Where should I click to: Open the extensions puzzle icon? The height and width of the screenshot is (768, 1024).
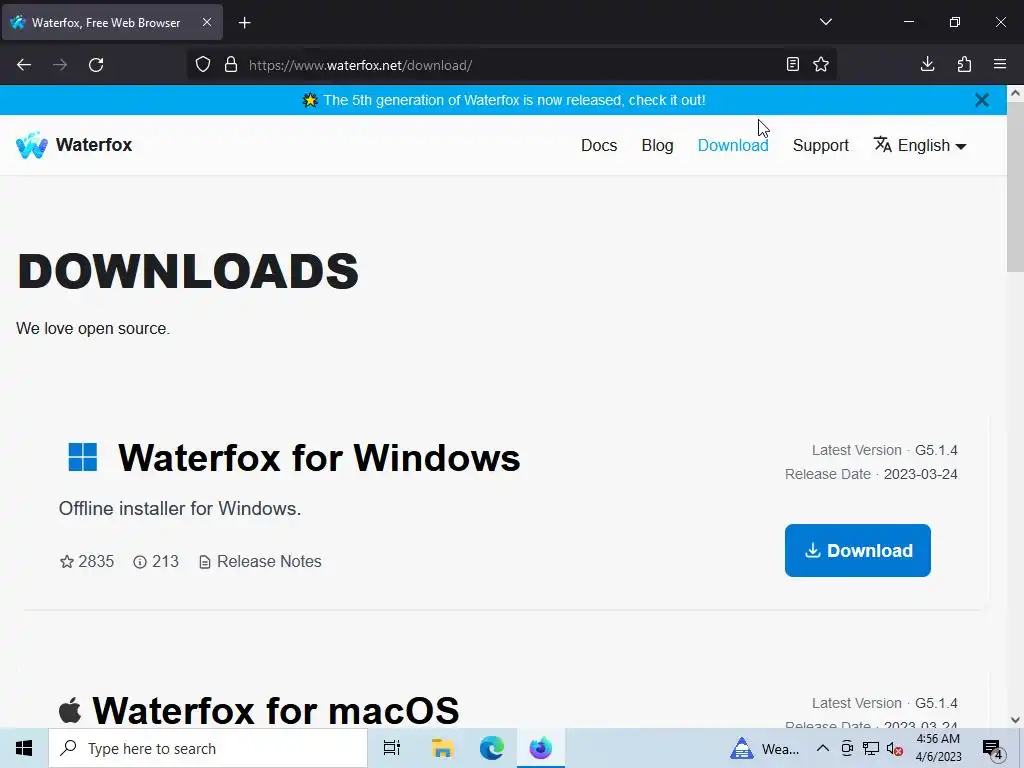964,65
